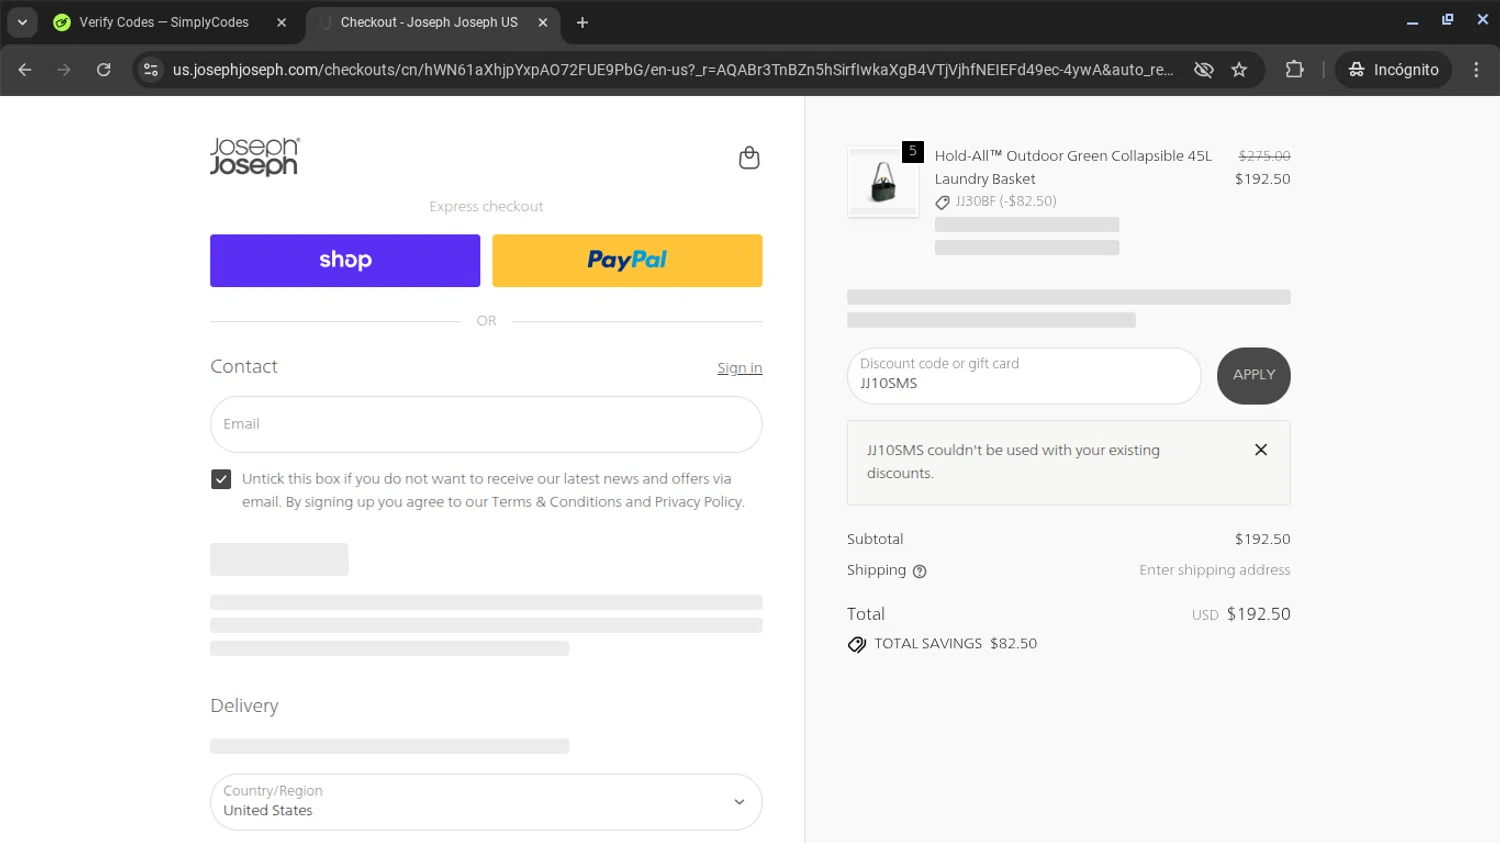Click the Subtotal $192.50 value
The width and height of the screenshot is (1500, 843).
[1262, 539]
